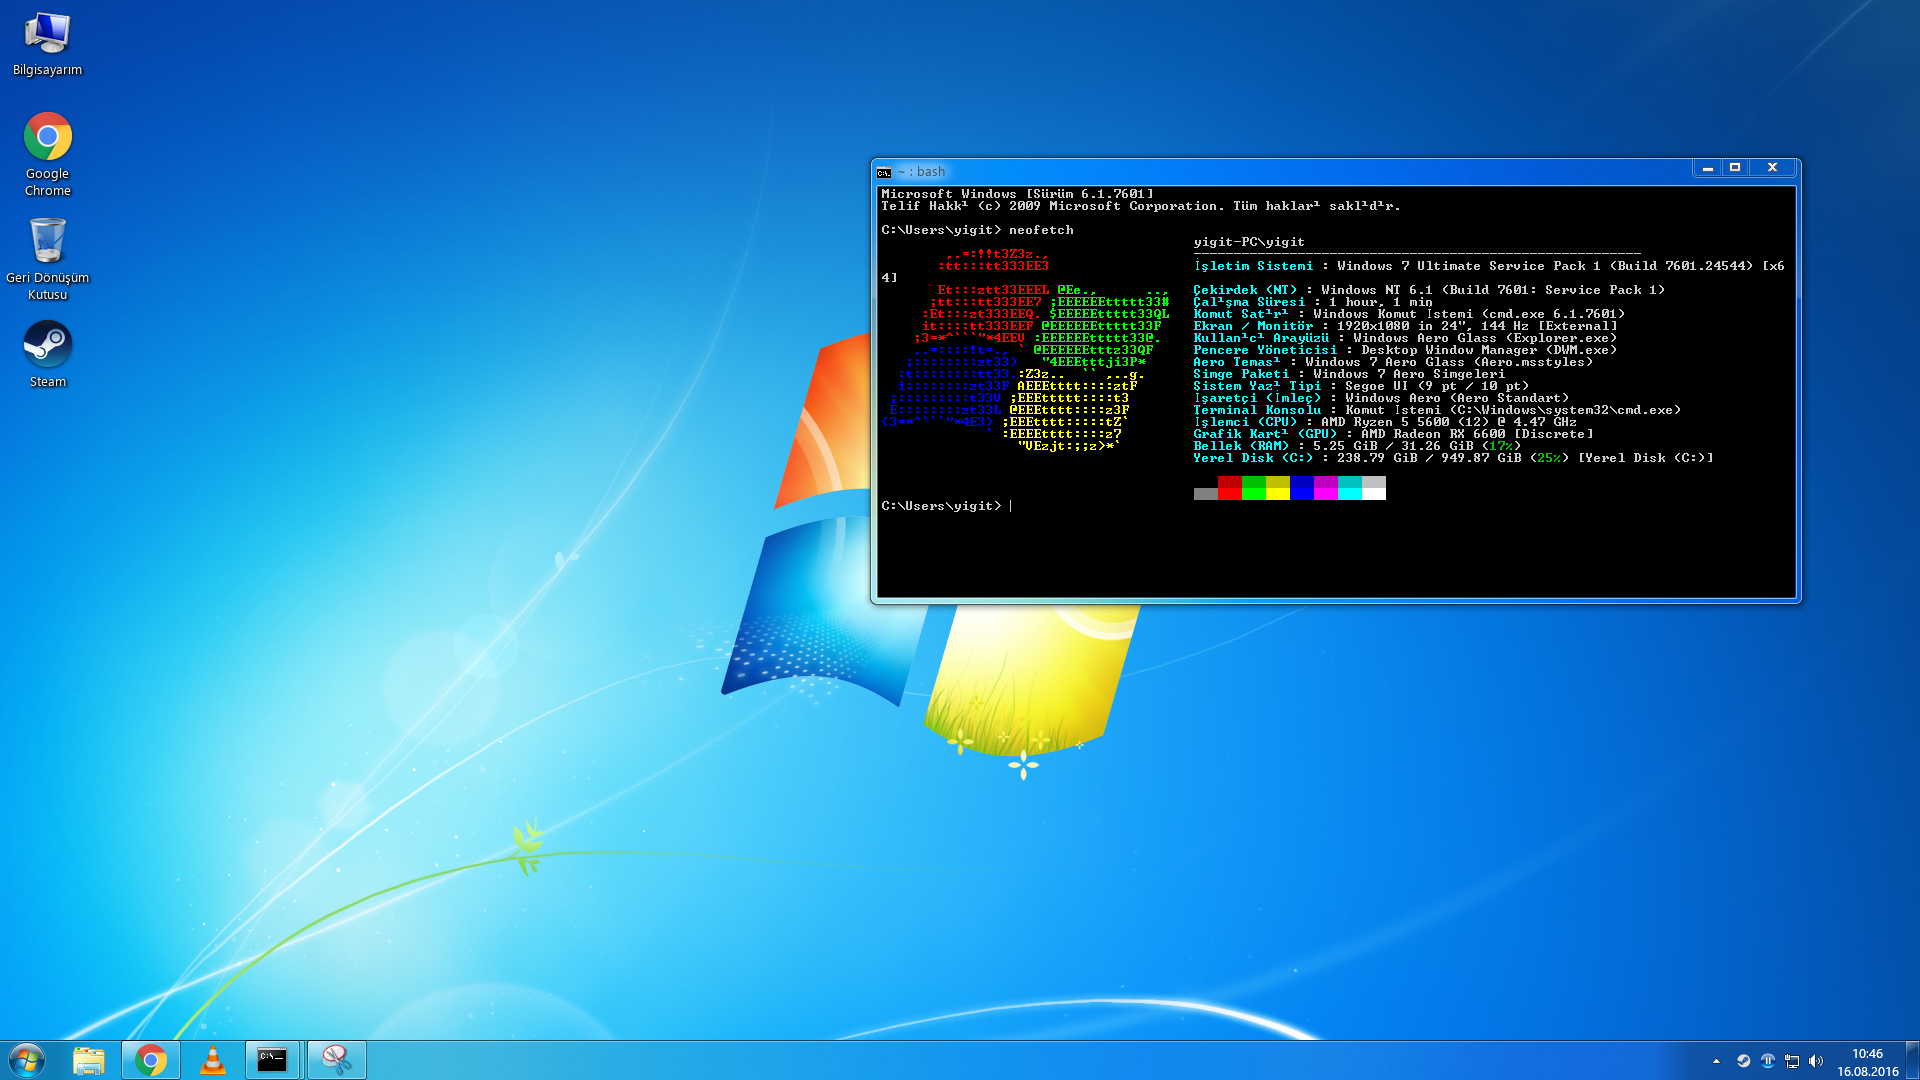Click the 'Simge Paketi' line

(x=1349, y=374)
